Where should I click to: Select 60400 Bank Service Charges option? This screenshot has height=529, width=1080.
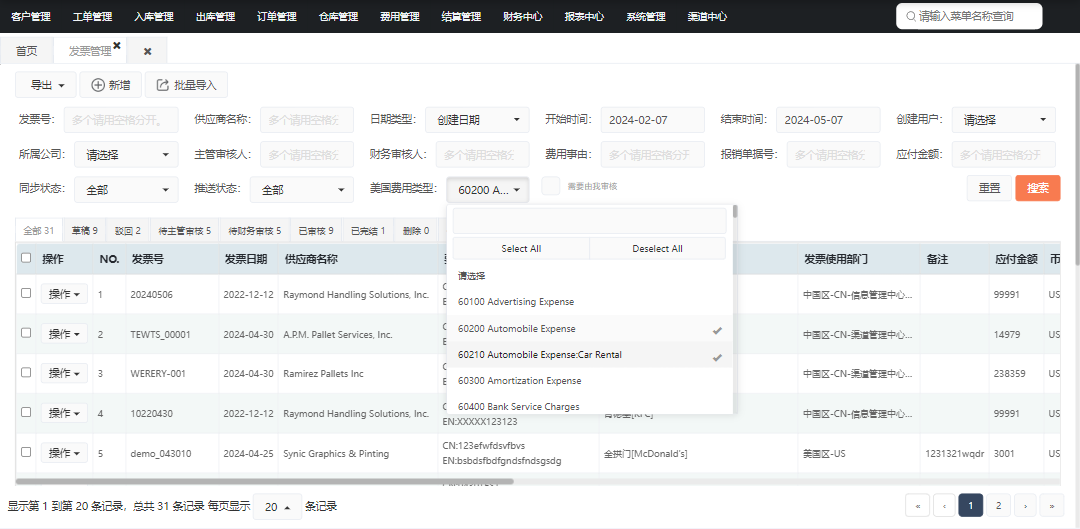[x=590, y=406]
